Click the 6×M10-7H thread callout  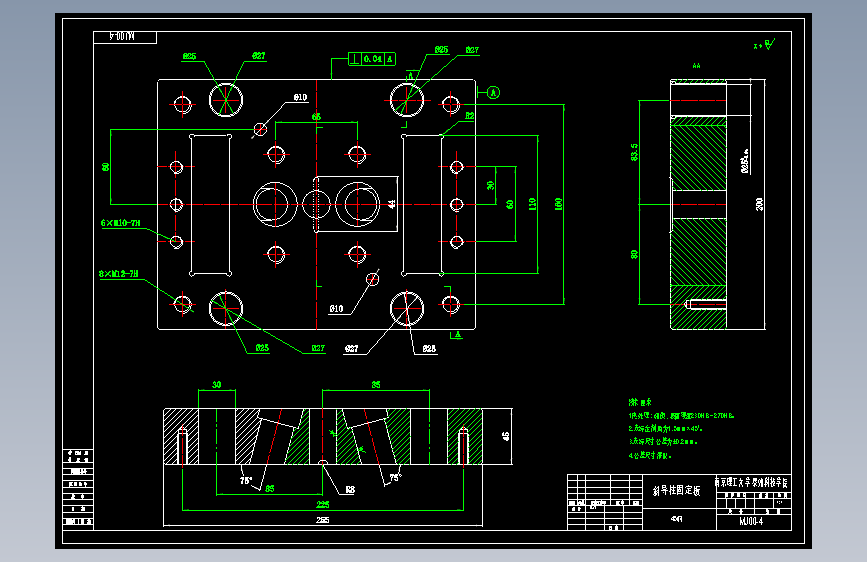tap(121, 223)
